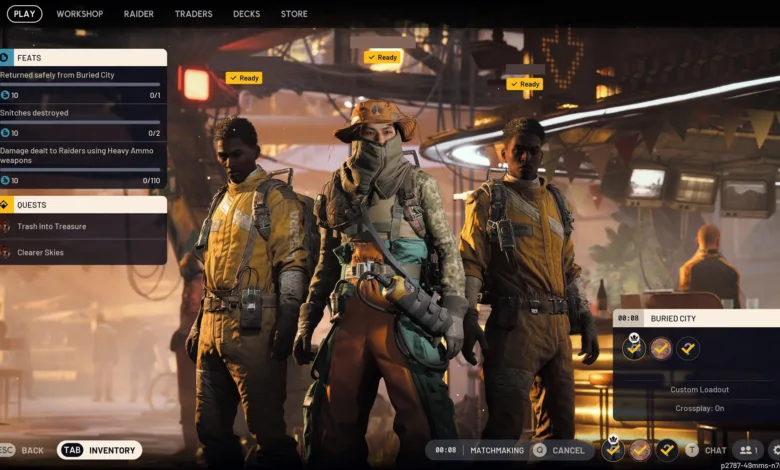The width and height of the screenshot is (780, 470).
Task: Open the party members icon showing 1
Action: (747, 450)
